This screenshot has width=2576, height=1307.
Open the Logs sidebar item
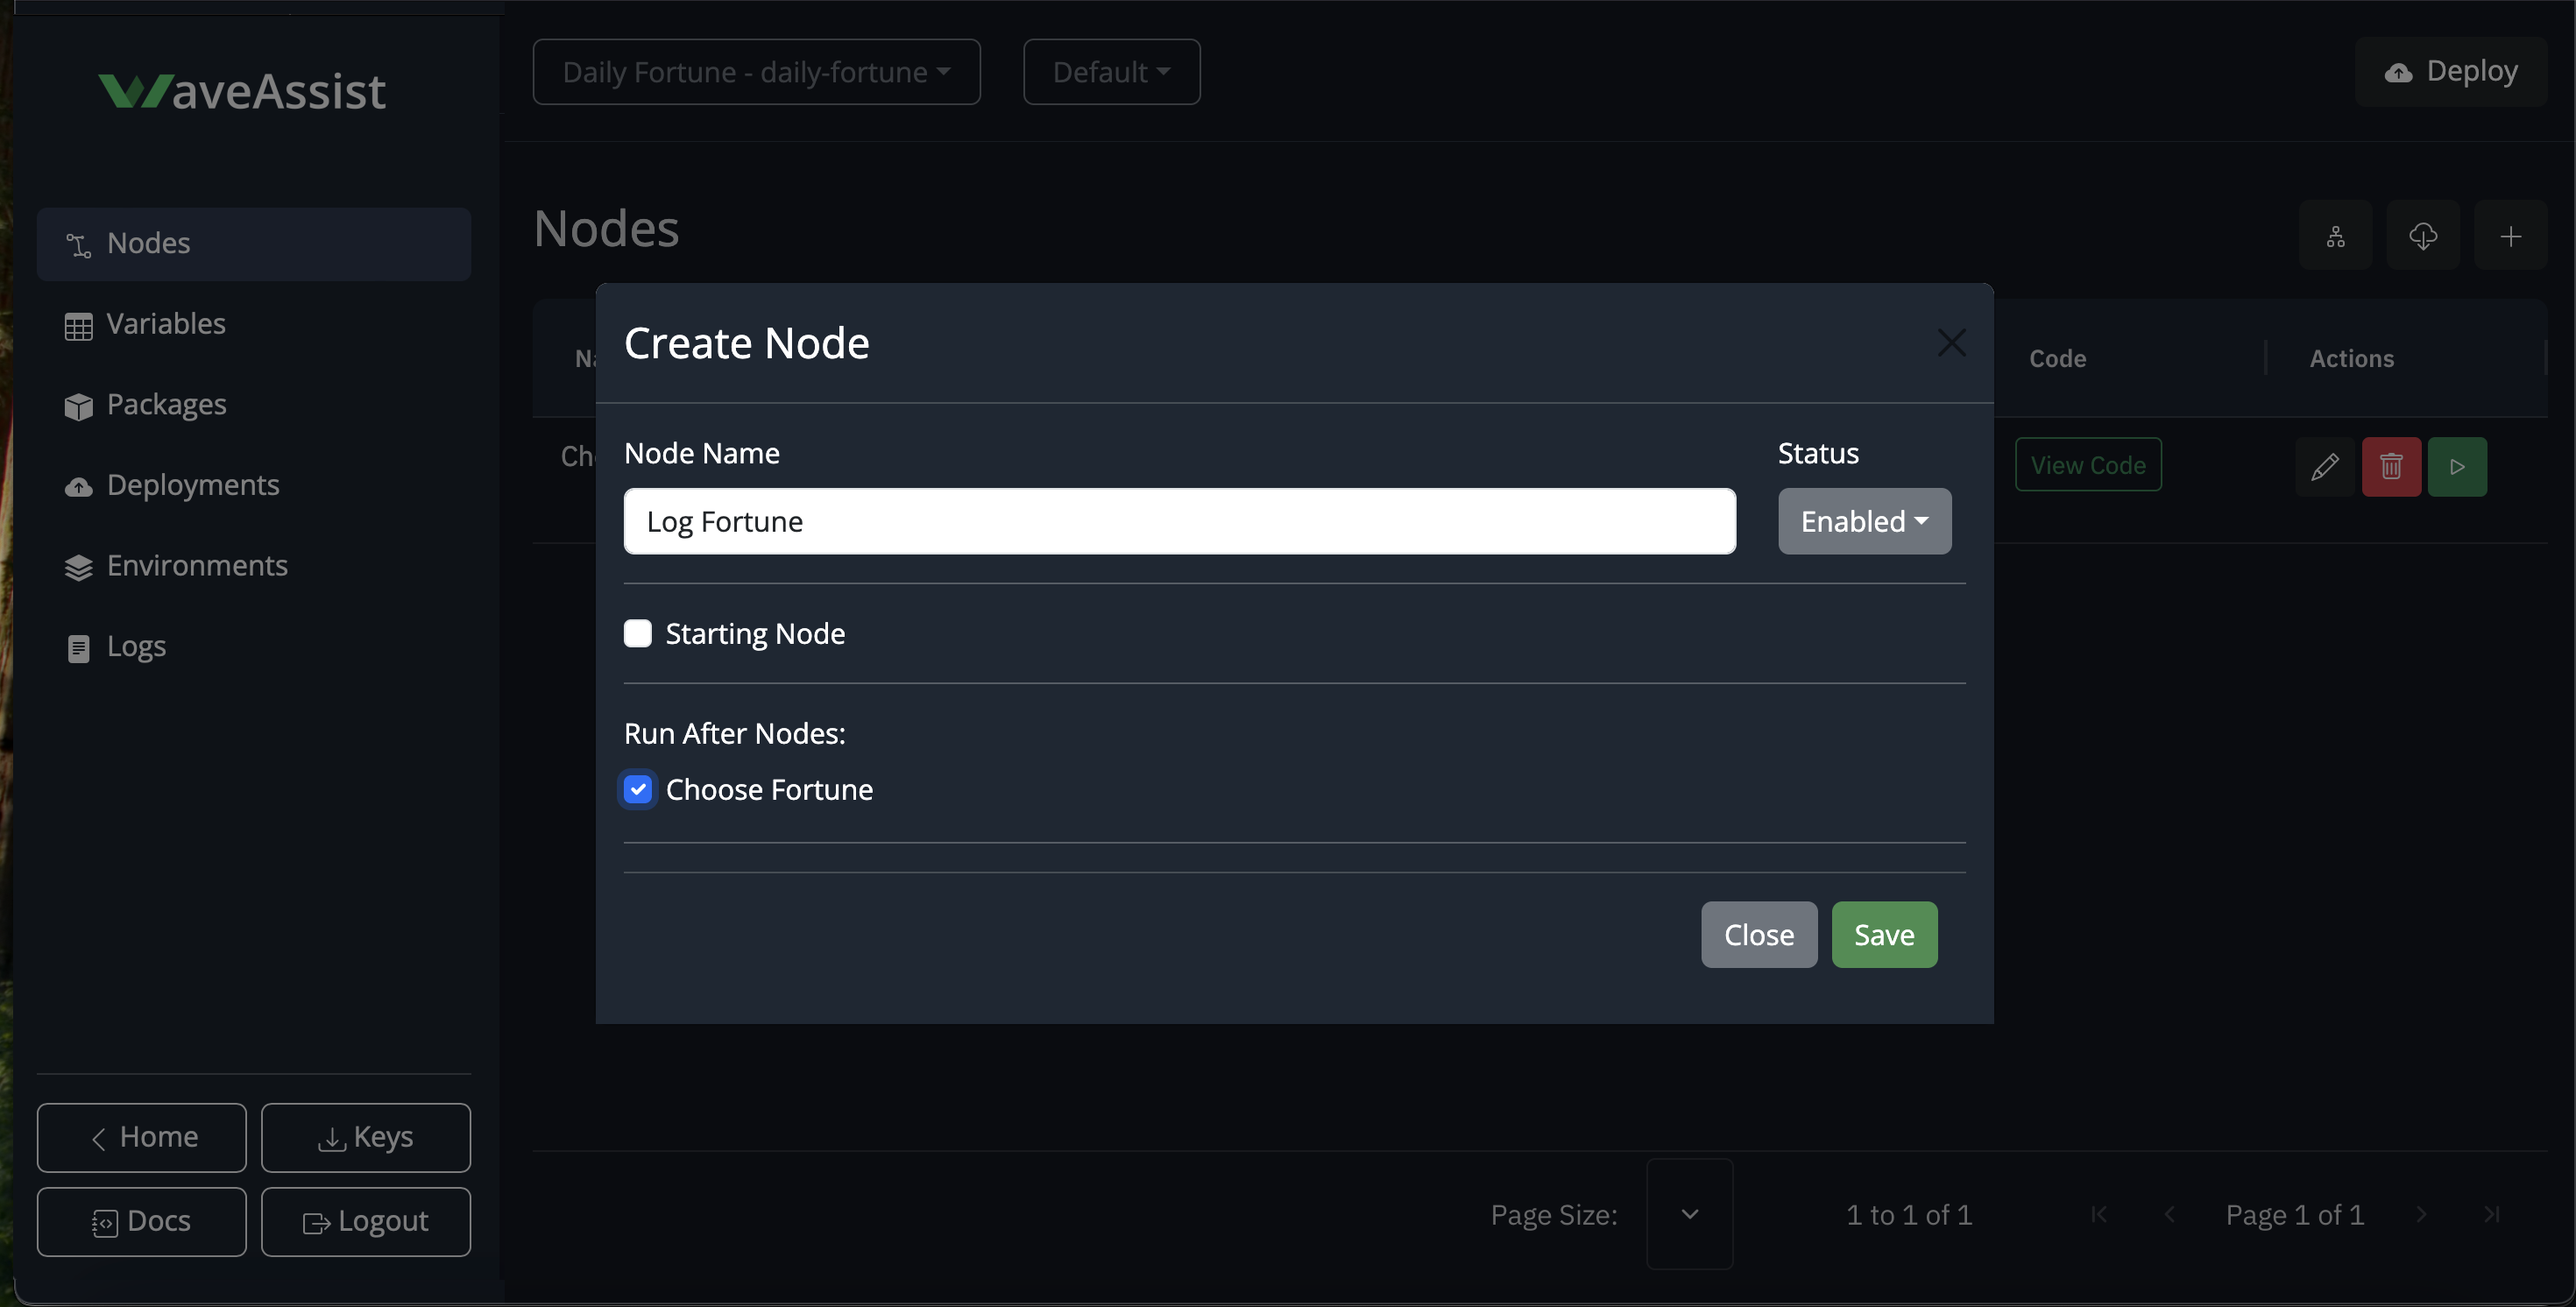click(x=136, y=646)
